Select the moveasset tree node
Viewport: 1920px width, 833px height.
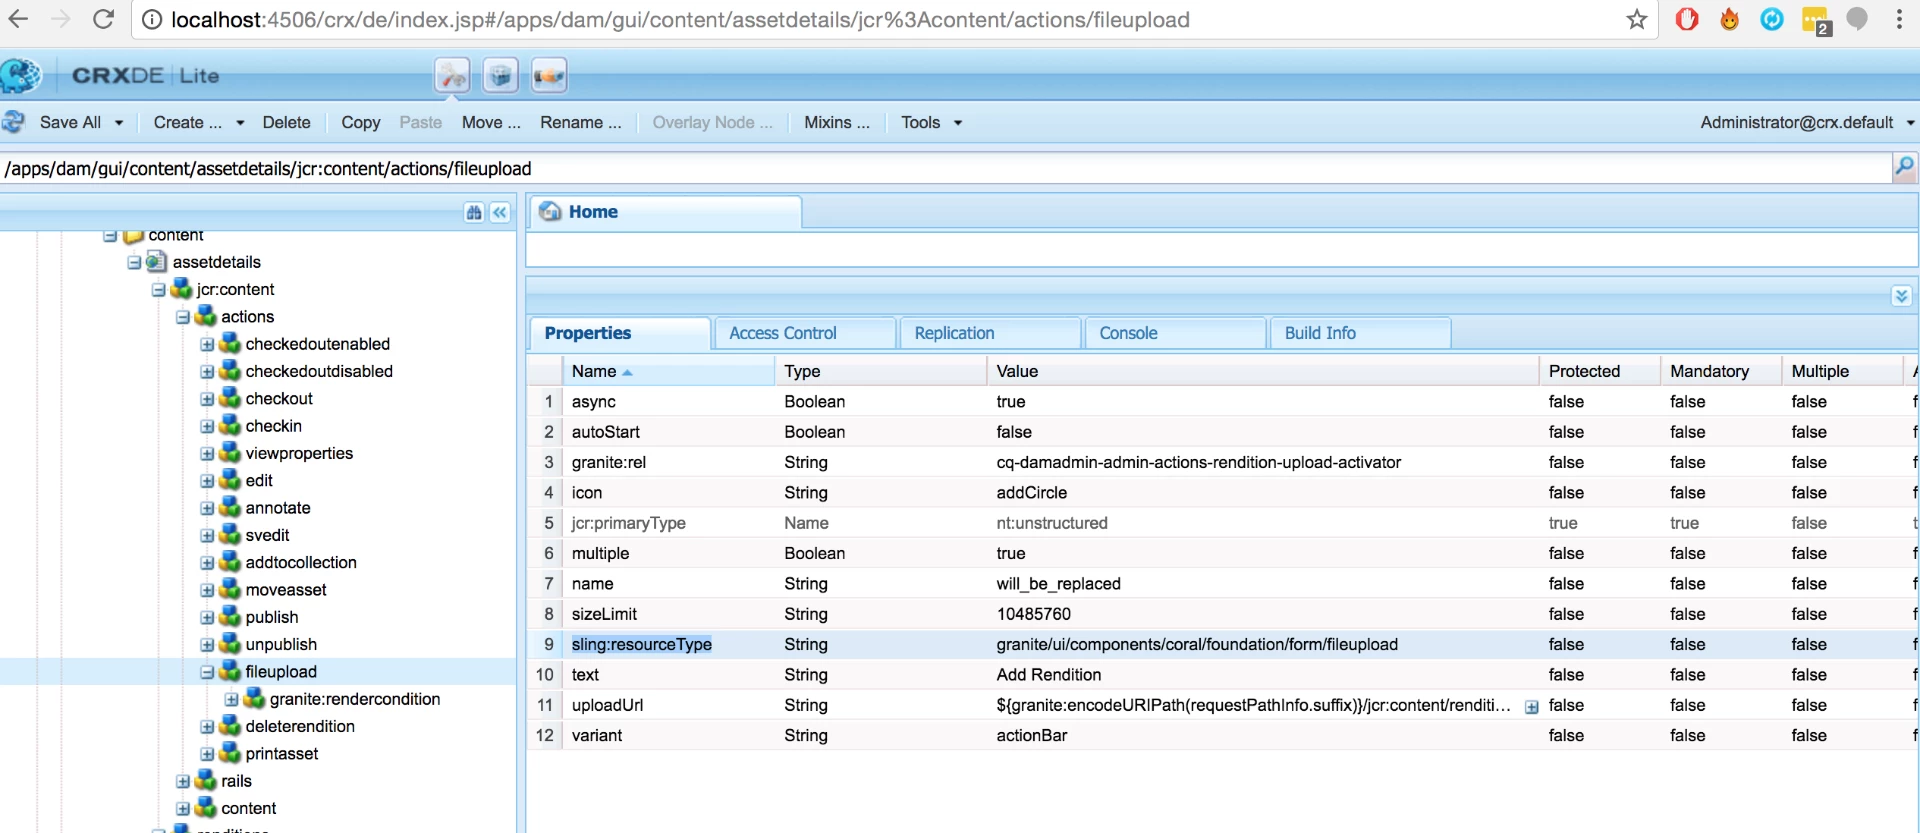point(286,590)
